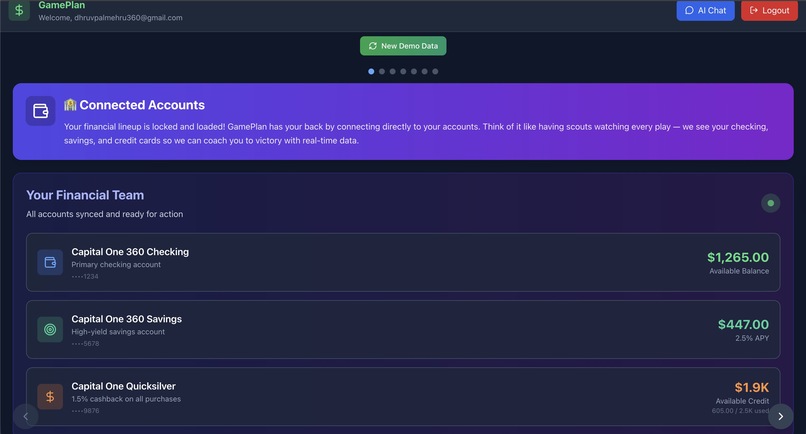Open the Capital One 360 Checking account row
Viewport: 806px width, 434px height.
(x=403, y=262)
